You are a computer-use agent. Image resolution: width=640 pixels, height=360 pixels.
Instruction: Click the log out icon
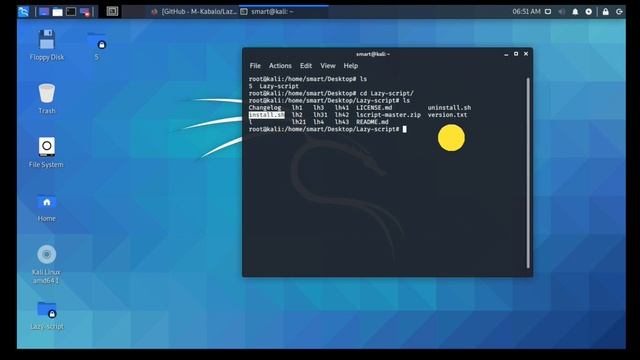(x=619, y=11)
